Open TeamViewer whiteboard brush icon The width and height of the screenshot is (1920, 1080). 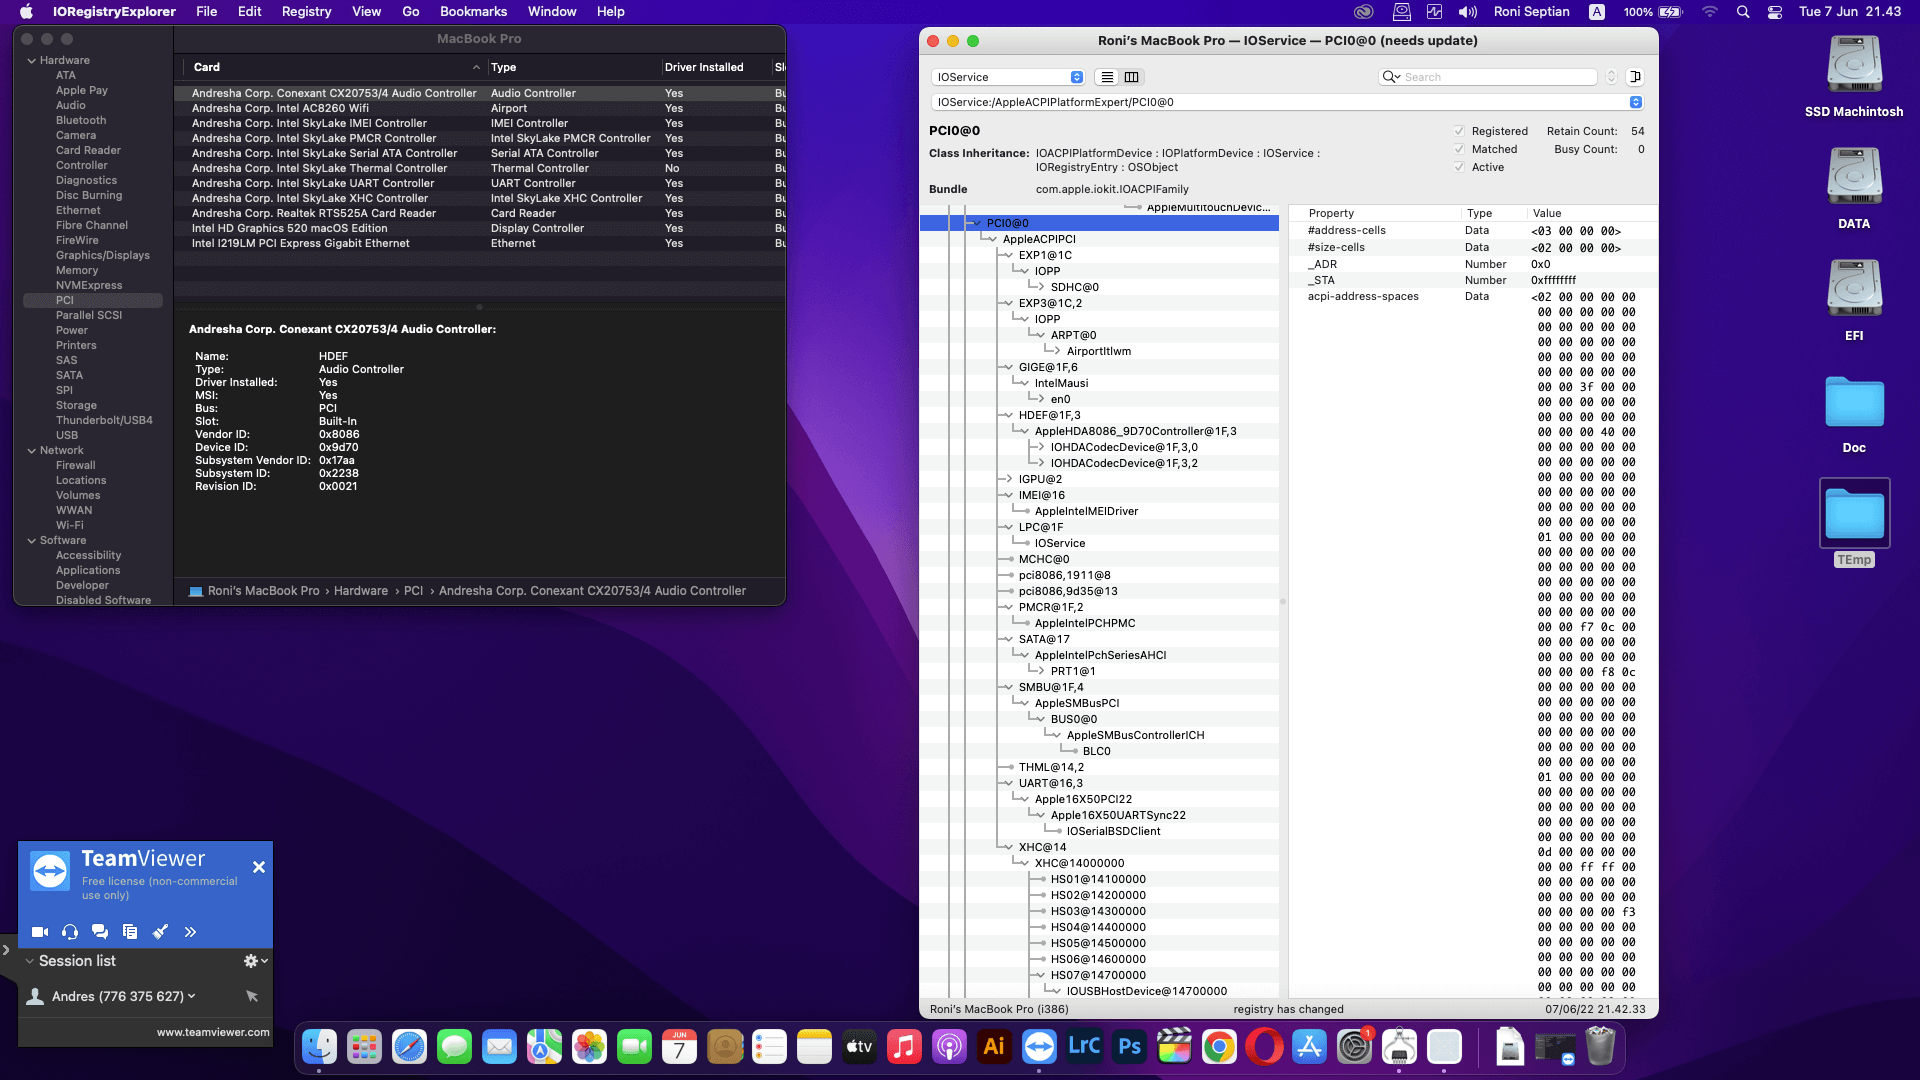(x=160, y=932)
